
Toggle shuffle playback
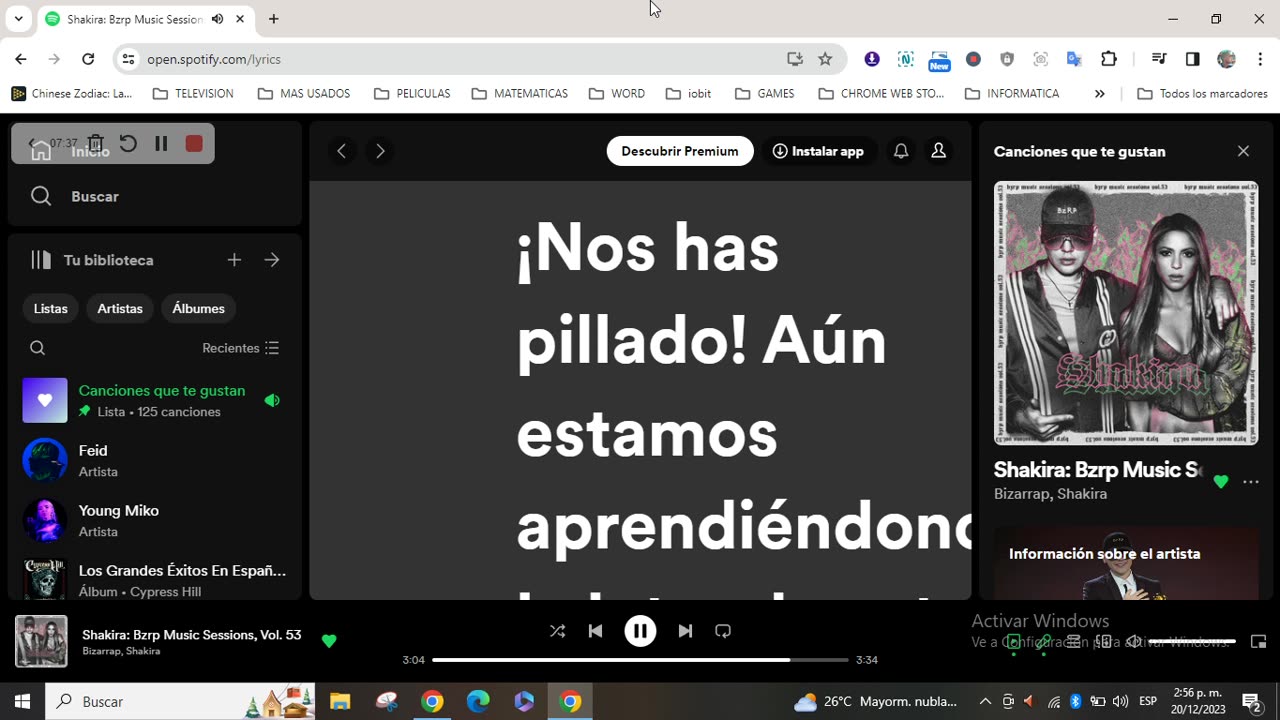[558, 631]
